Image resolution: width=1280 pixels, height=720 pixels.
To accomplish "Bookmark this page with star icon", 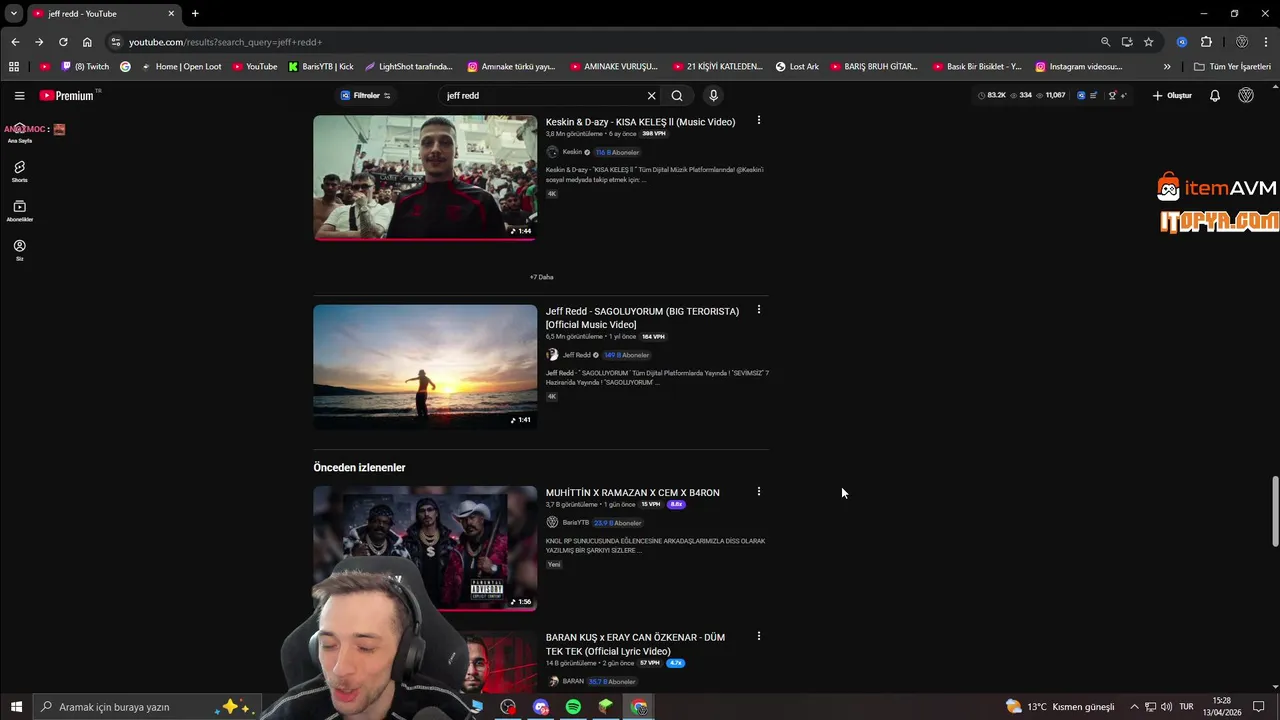I will (x=1149, y=42).
